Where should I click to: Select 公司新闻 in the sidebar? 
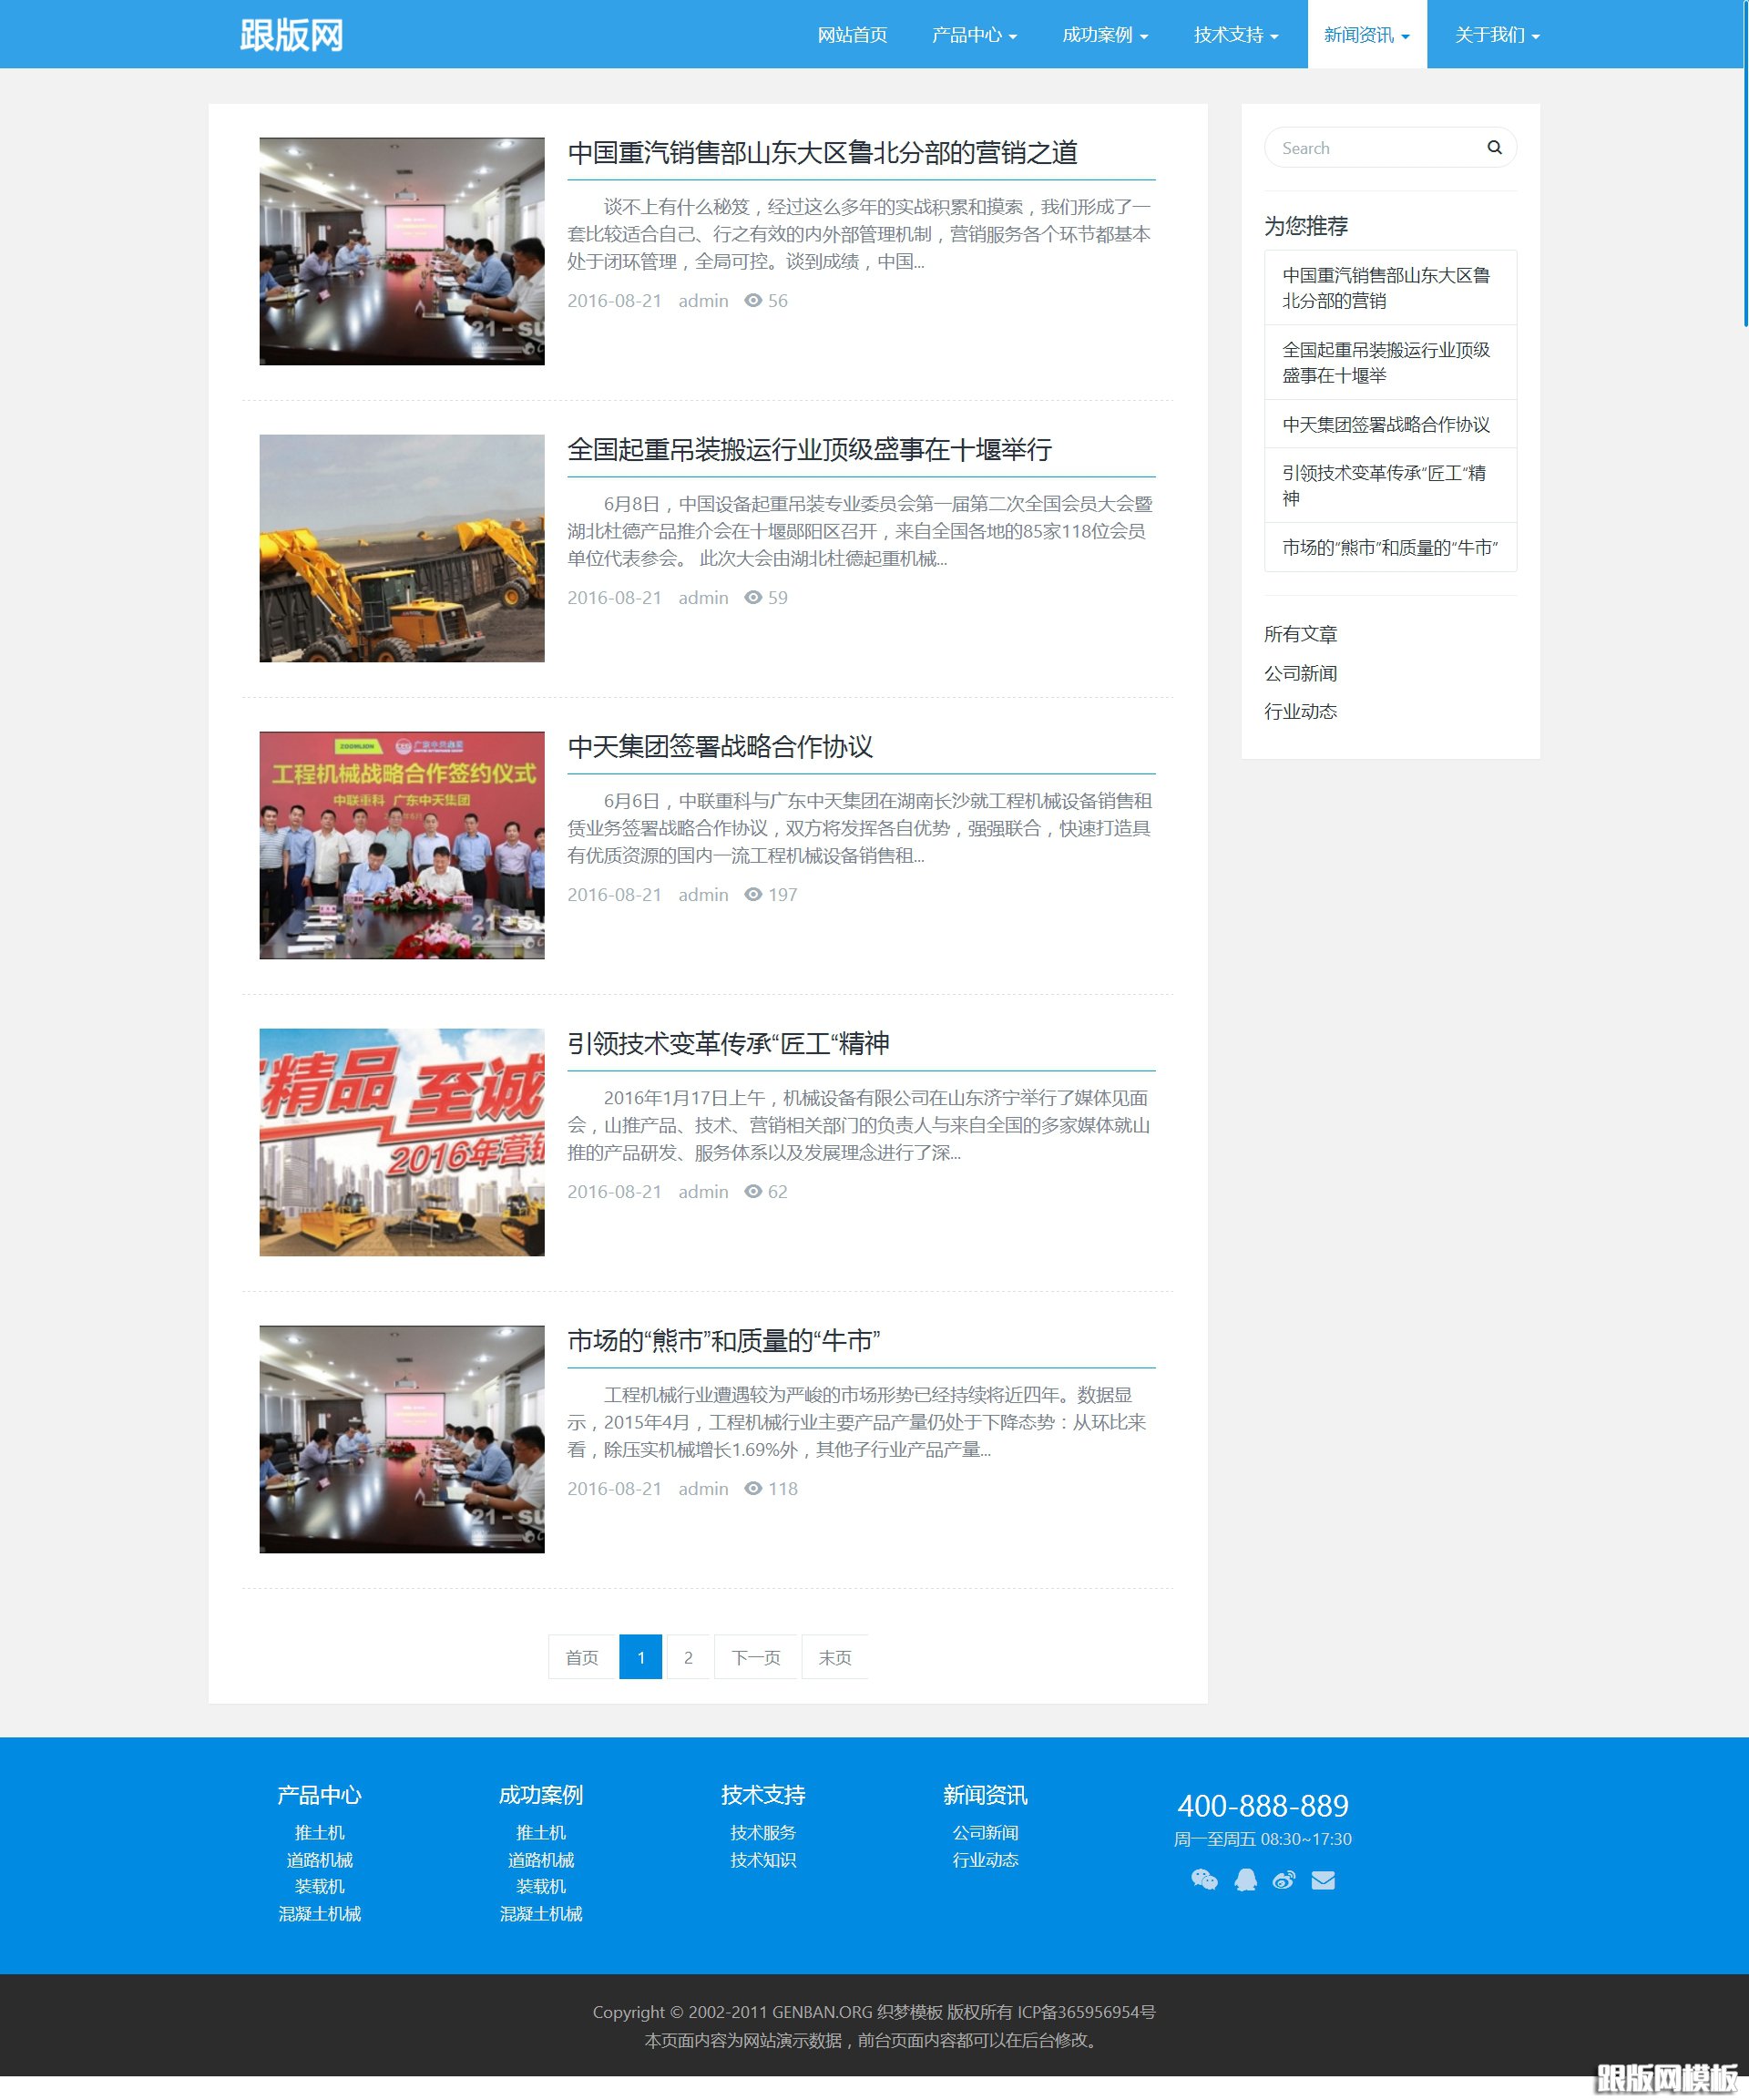click(x=1300, y=673)
